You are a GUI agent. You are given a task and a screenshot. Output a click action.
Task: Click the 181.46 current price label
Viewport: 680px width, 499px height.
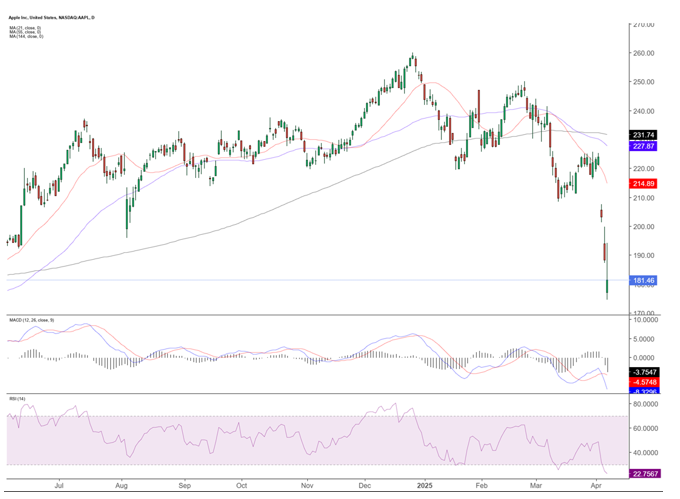pyautogui.click(x=643, y=281)
